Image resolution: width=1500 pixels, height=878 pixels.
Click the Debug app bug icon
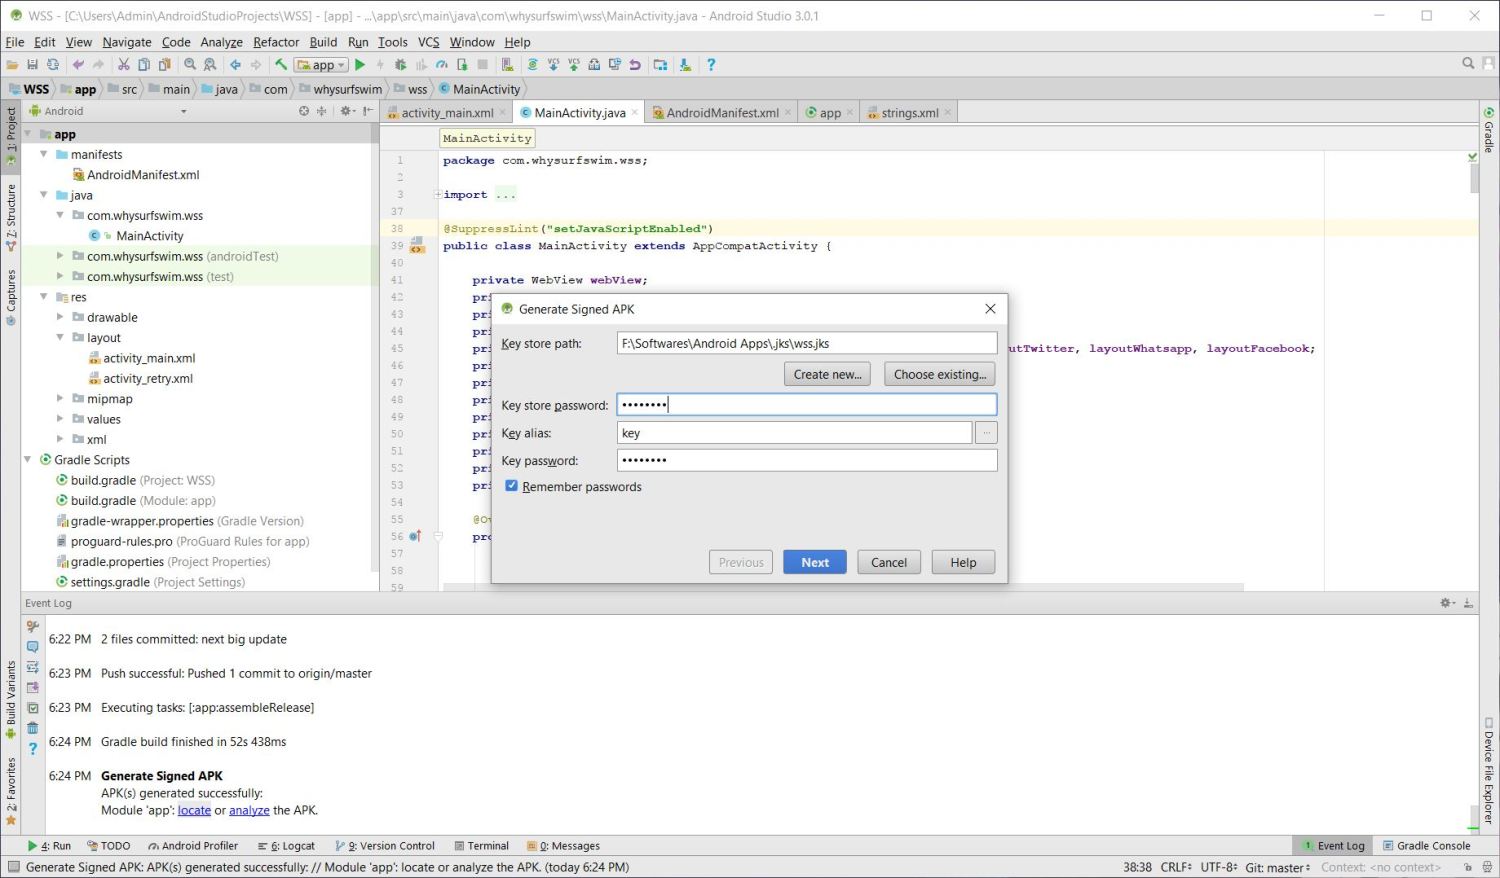[x=401, y=65]
